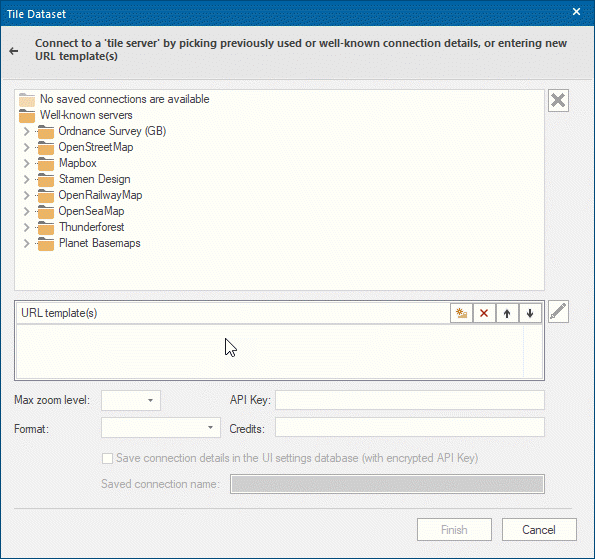Move the URL template down
The width and height of the screenshot is (595, 559).
coord(530,313)
